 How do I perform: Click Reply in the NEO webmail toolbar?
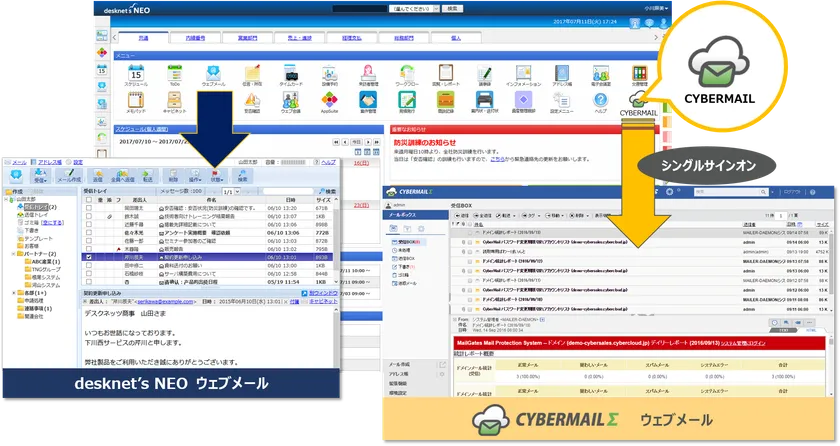[98, 176]
